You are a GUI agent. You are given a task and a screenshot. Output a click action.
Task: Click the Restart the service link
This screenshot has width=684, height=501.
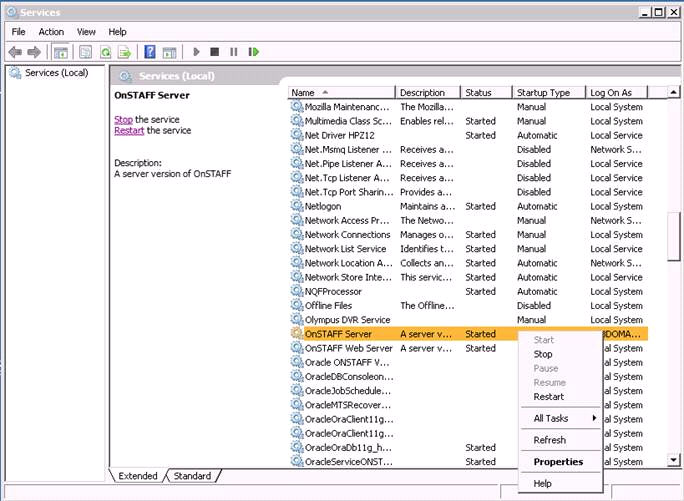pyautogui.click(x=129, y=130)
